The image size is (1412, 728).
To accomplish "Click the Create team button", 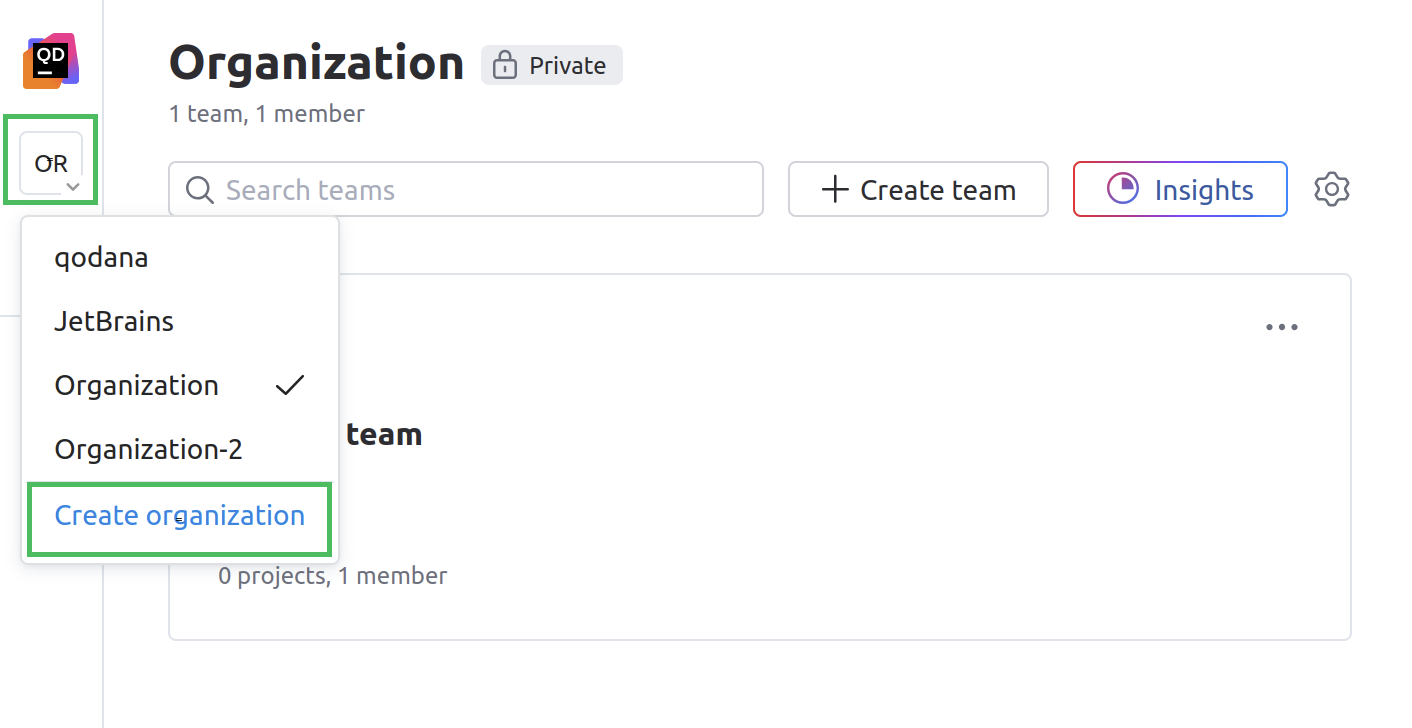I will [x=917, y=189].
